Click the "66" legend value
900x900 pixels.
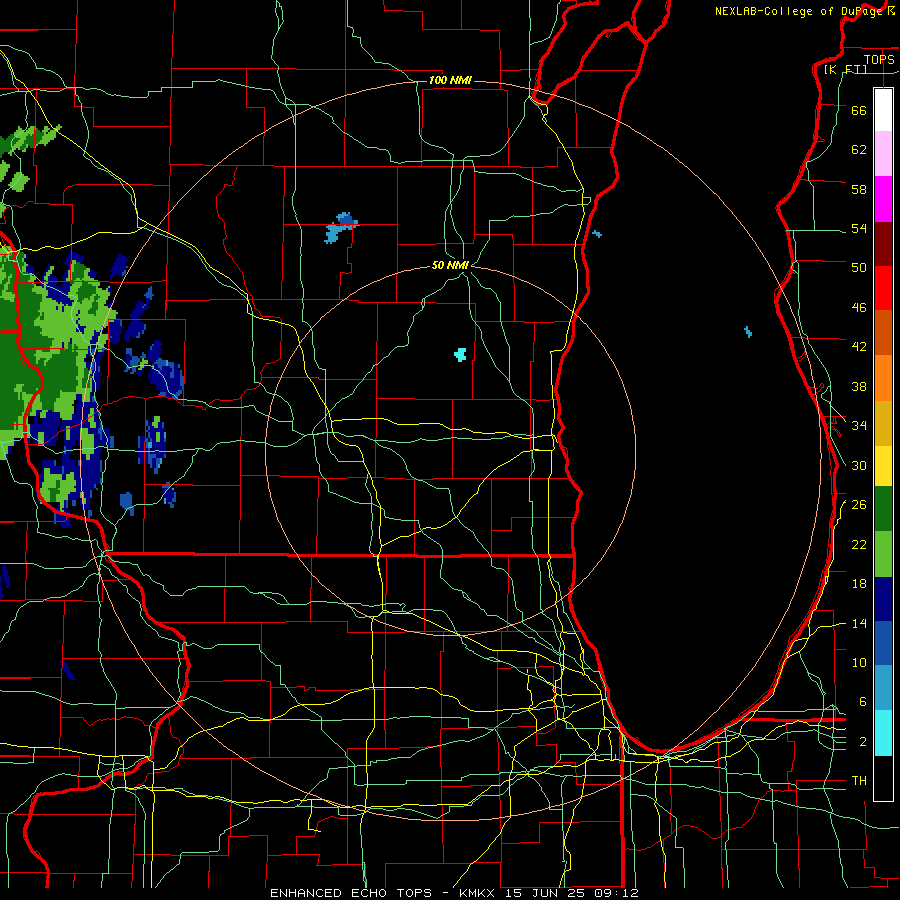859,110
